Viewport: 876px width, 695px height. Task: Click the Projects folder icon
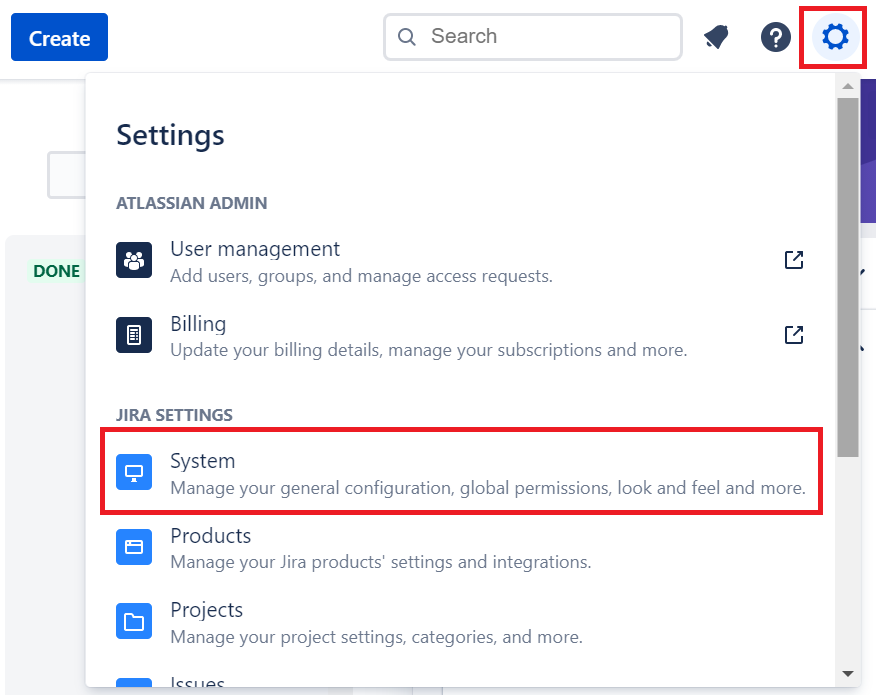click(134, 620)
